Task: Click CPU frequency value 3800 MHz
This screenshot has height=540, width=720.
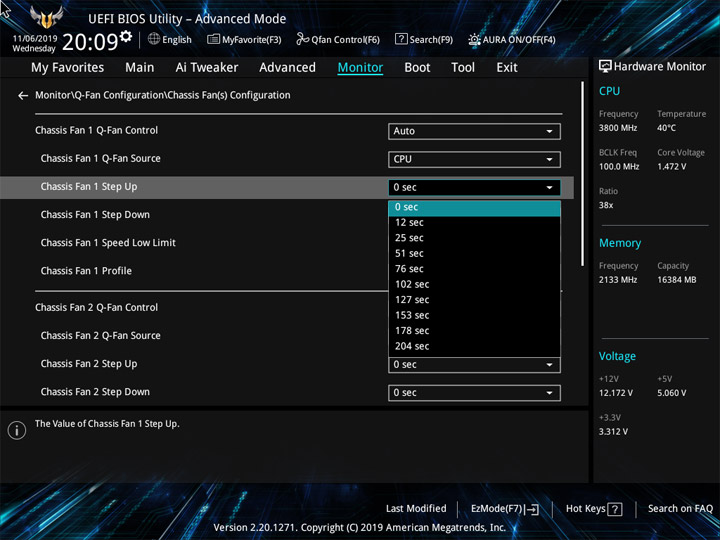Action: [x=618, y=128]
